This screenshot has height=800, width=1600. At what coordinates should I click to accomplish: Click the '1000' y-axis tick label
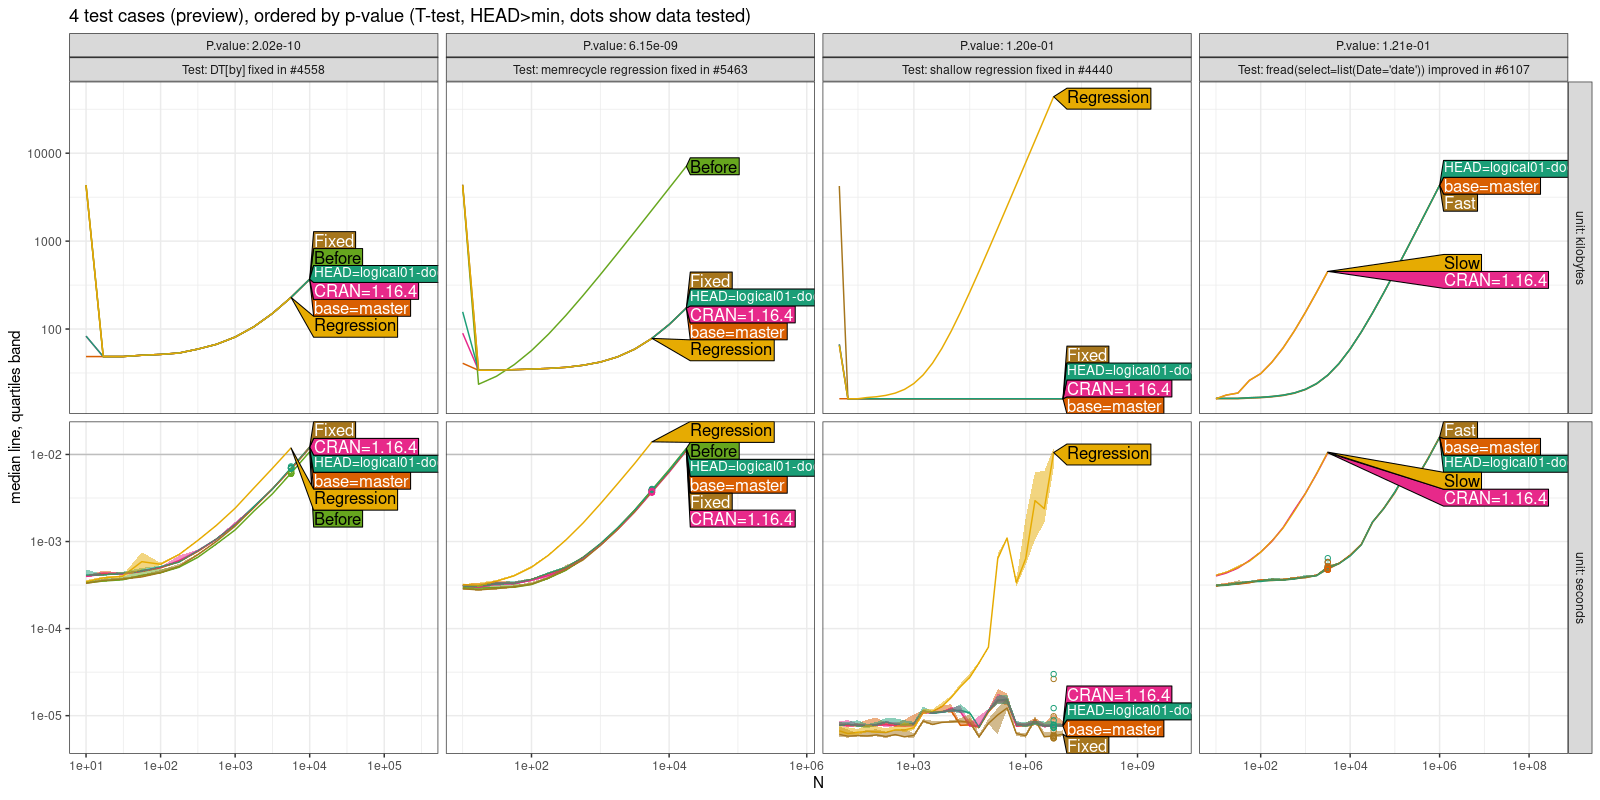coord(47,242)
